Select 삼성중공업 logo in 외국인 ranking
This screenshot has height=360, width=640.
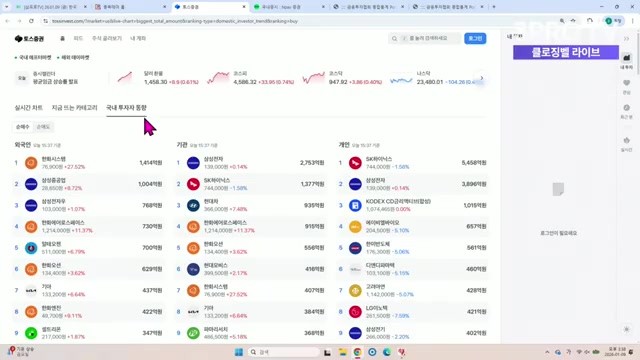31,184
